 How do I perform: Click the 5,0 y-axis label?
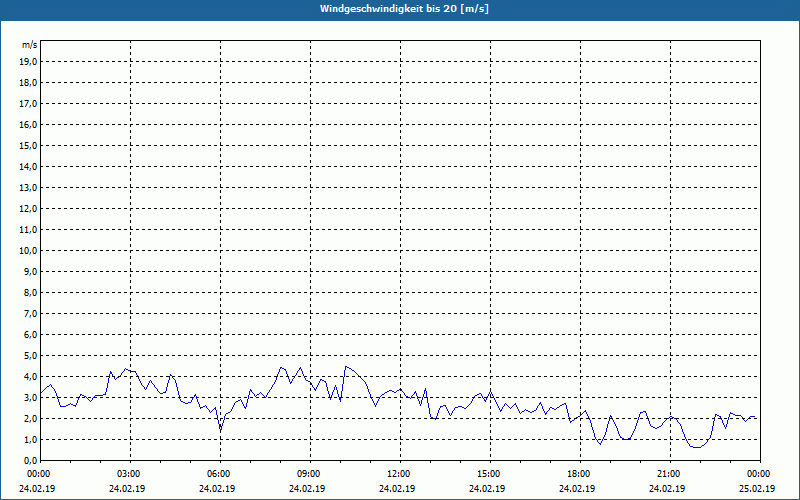click(30, 356)
